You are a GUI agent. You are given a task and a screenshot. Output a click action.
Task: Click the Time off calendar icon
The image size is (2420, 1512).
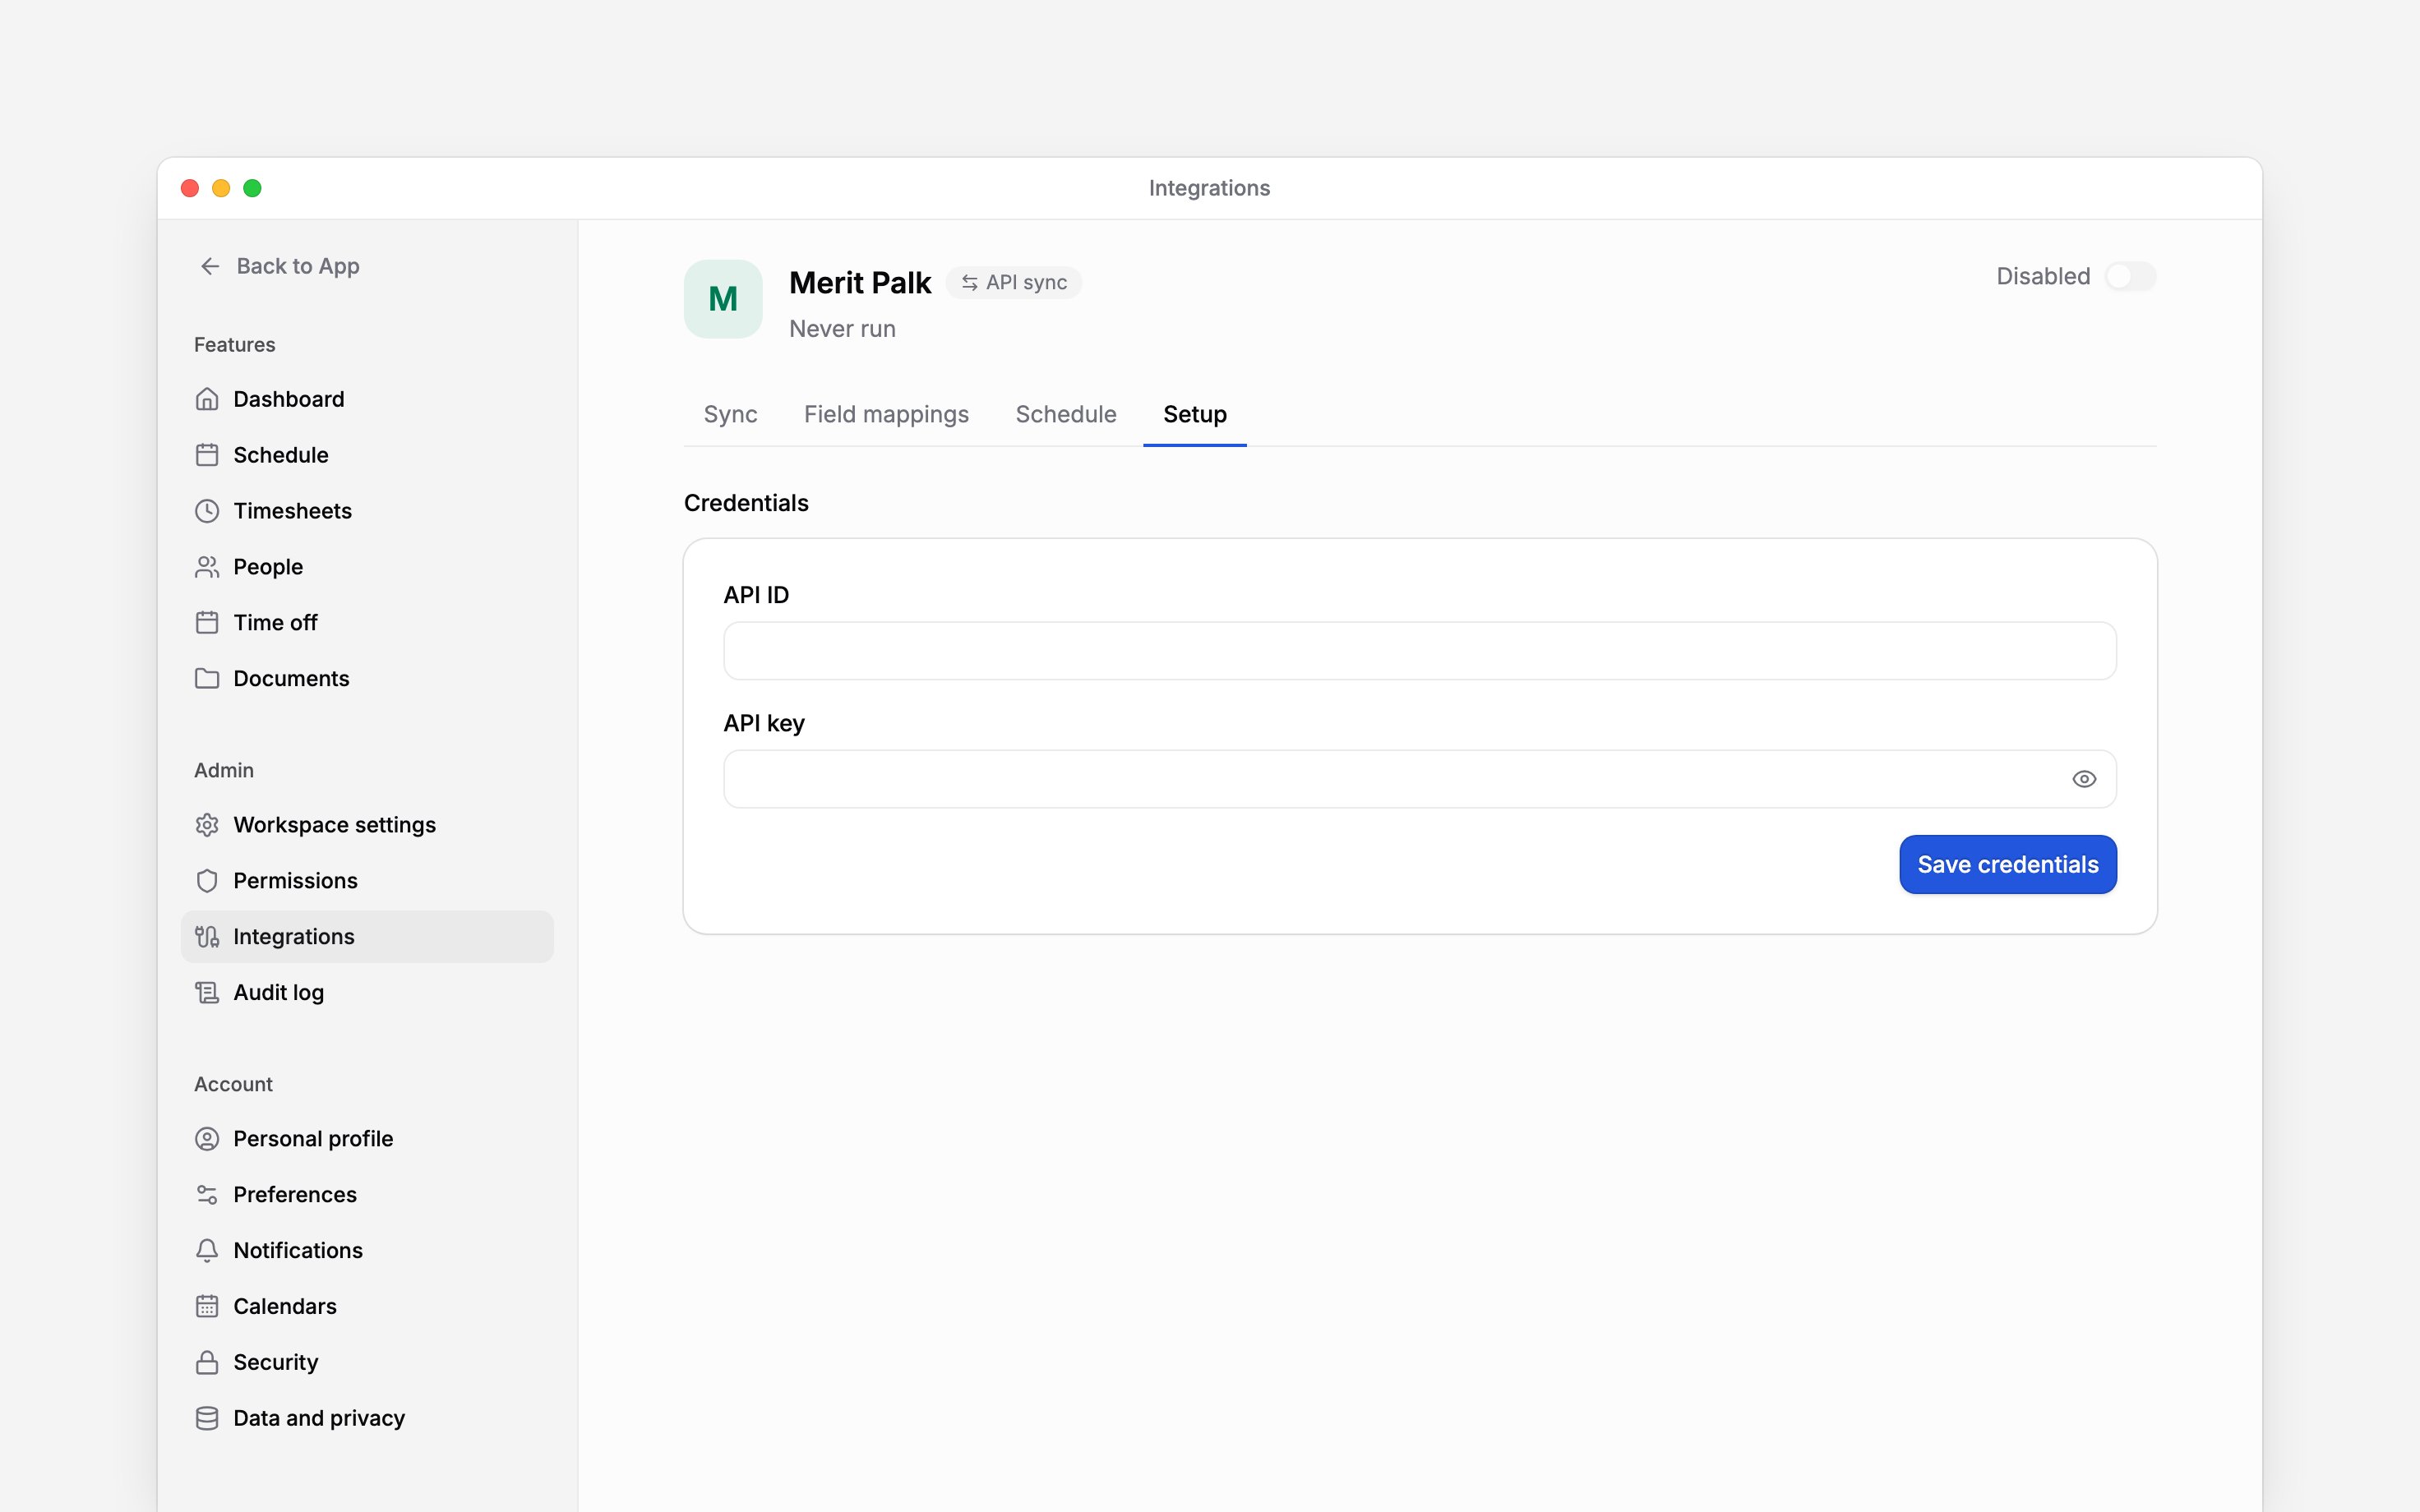point(207,623)
